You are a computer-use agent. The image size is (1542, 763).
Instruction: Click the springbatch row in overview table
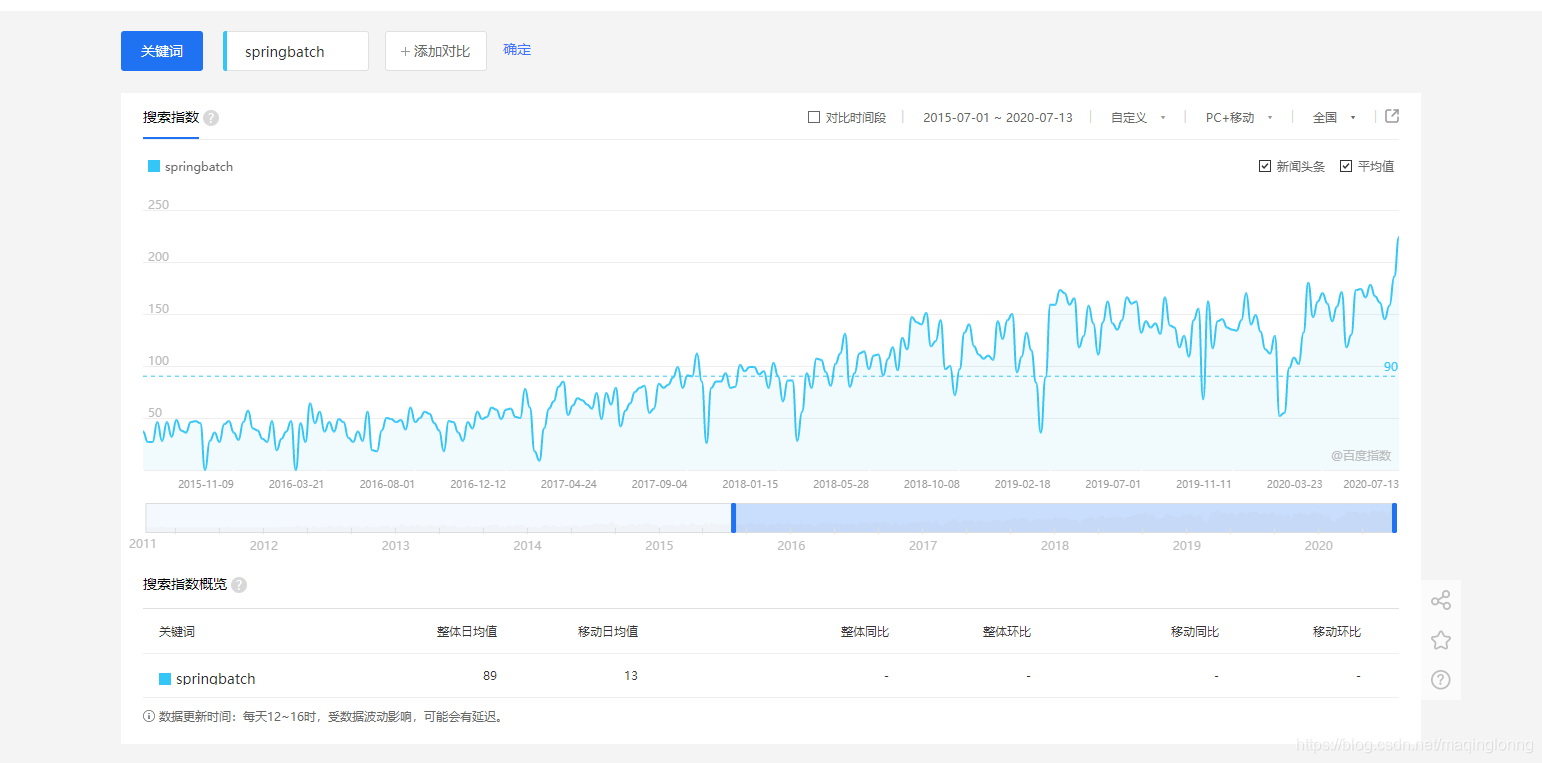771,677
